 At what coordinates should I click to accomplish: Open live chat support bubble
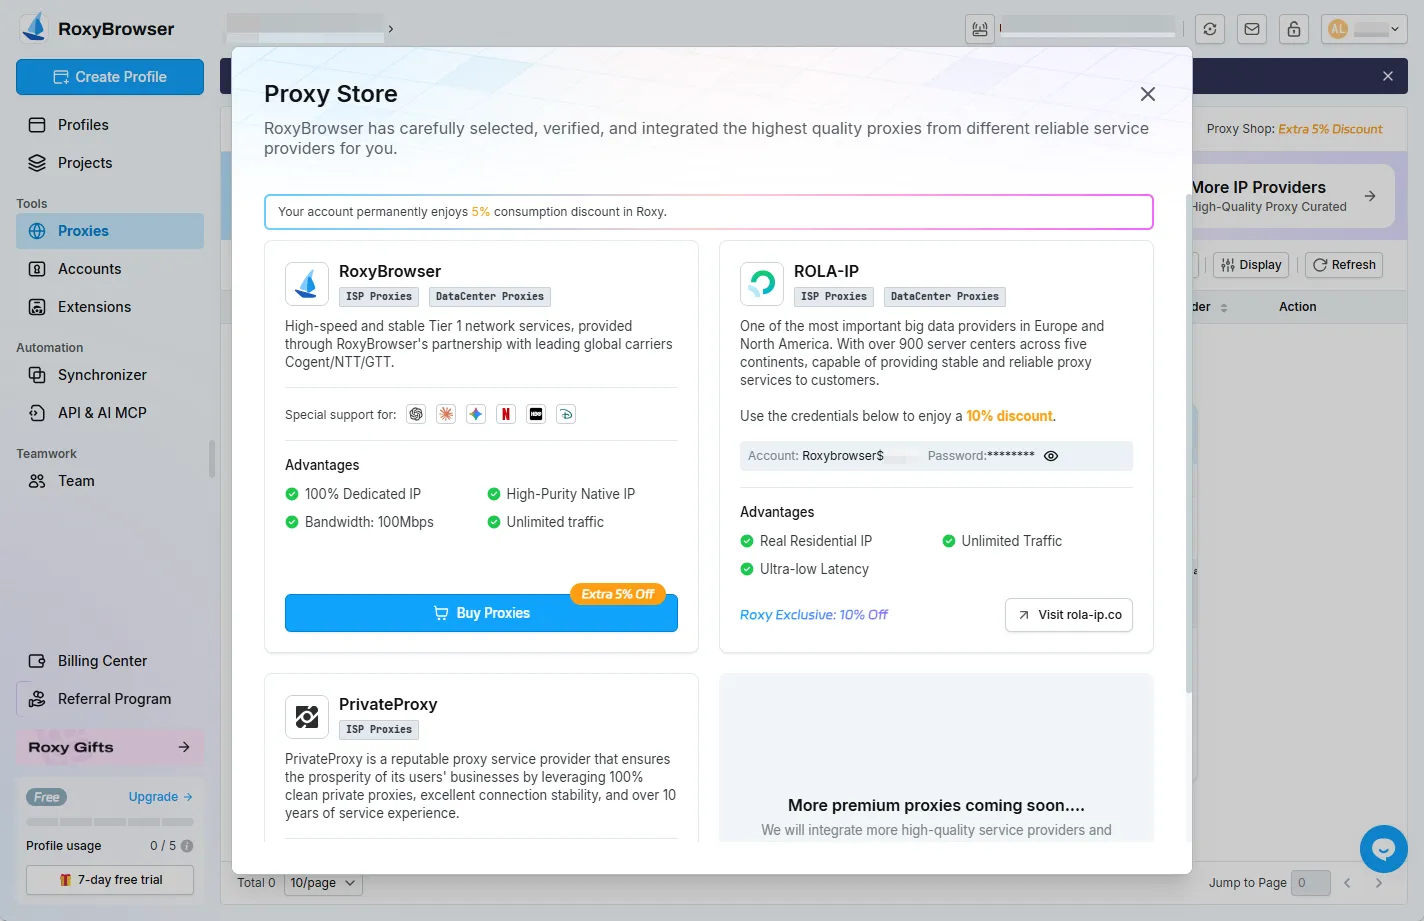(x=1383, y=848)
